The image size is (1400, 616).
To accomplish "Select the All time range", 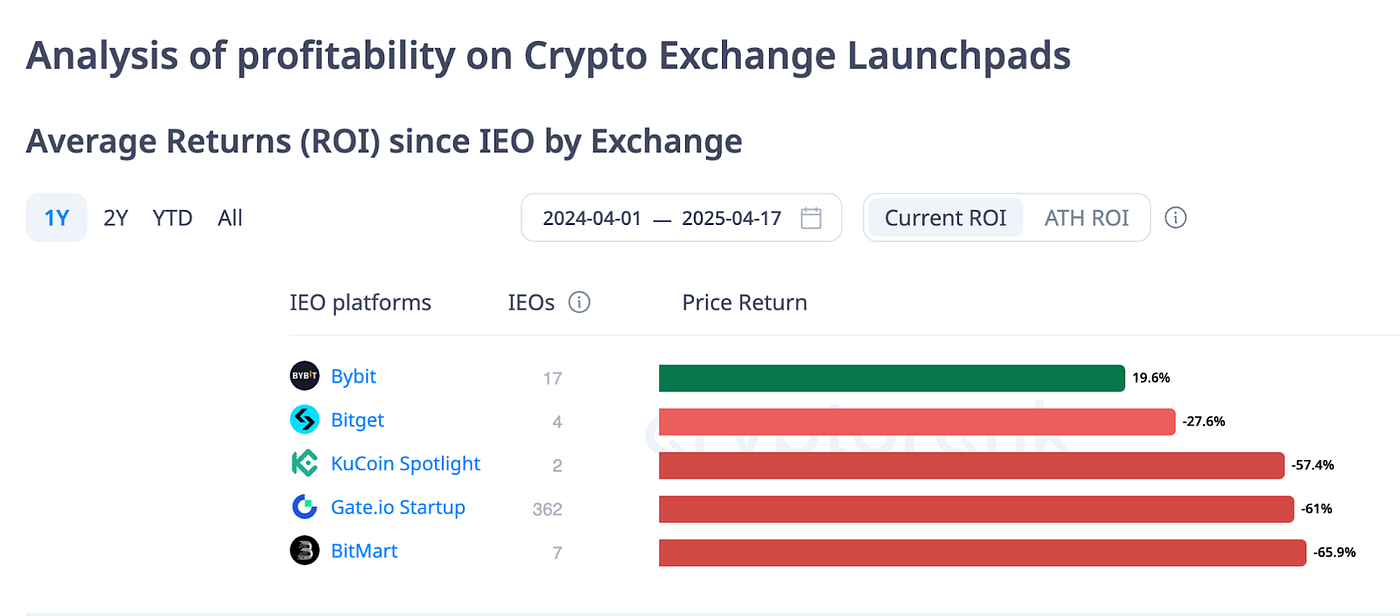I will click(x=230, y=218).
